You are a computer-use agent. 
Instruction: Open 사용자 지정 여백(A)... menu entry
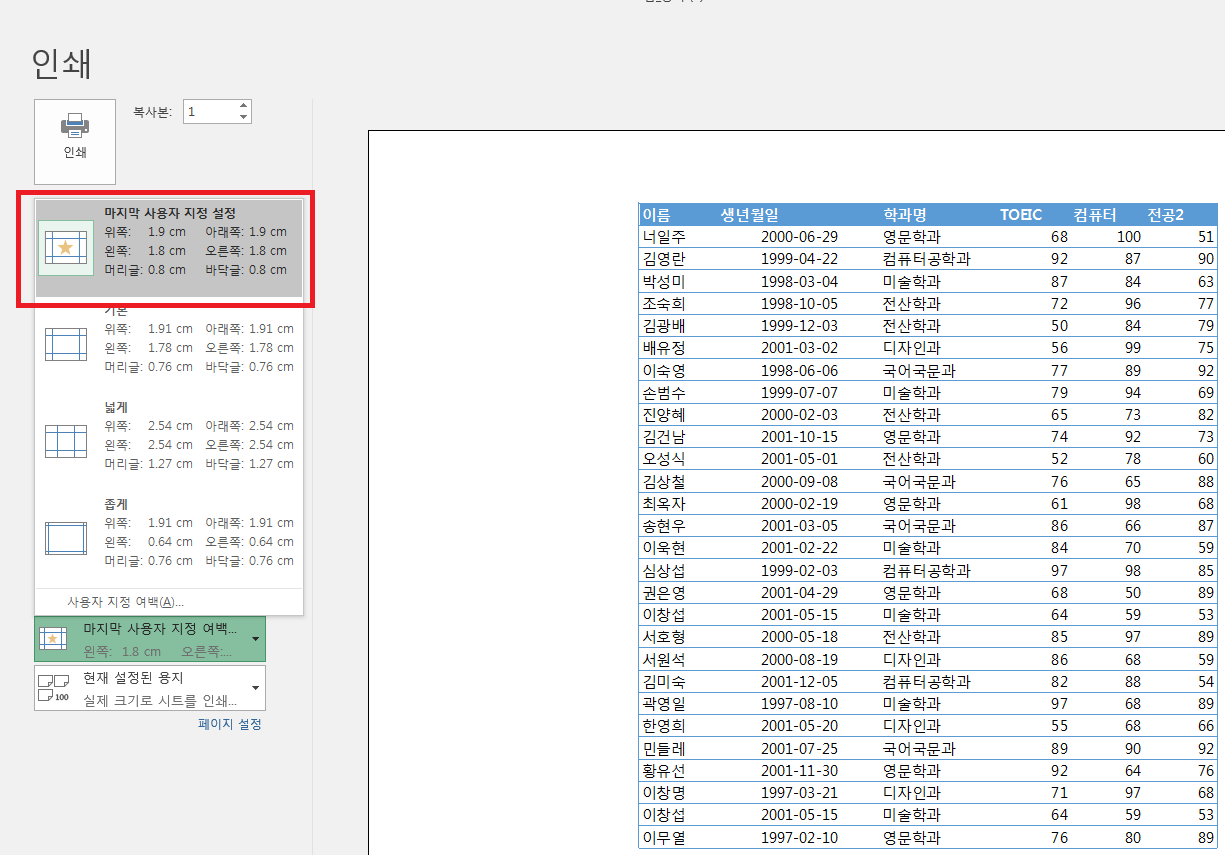coord(125,602)
